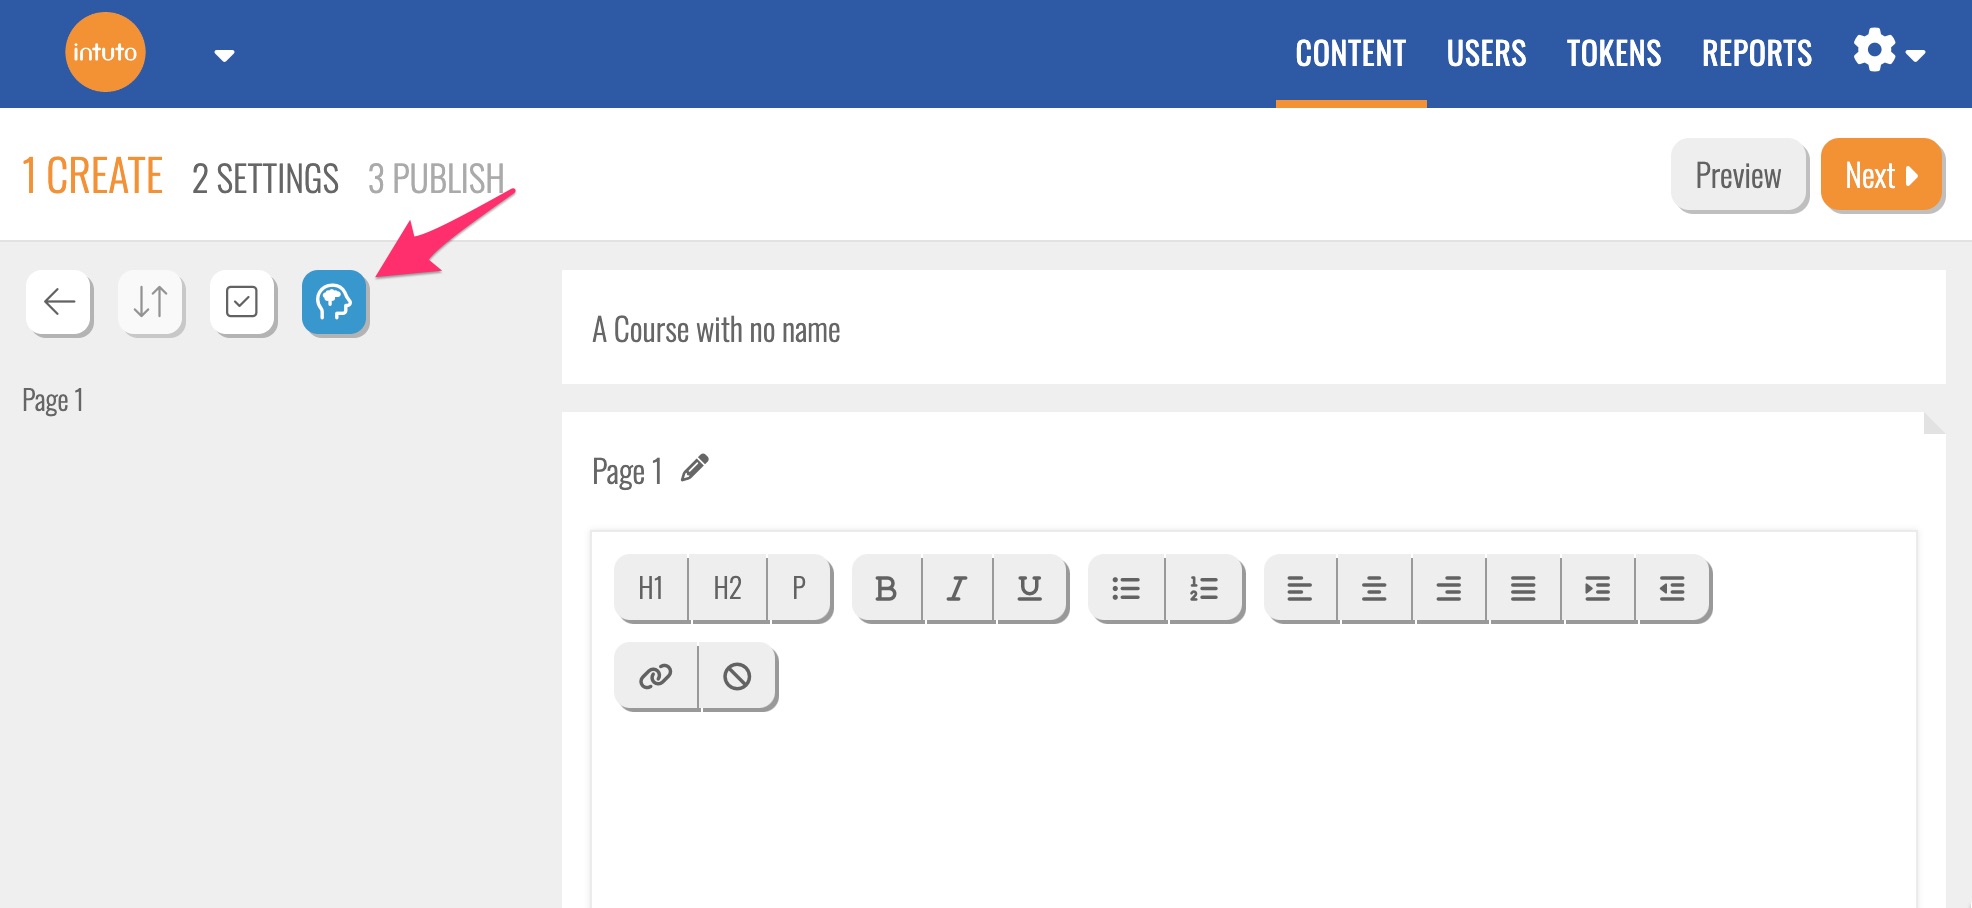This screenshot has height=908, width=1972.
Task: Toggle underline formatting
Action: pyautogui.click(x=1029, y=589)
